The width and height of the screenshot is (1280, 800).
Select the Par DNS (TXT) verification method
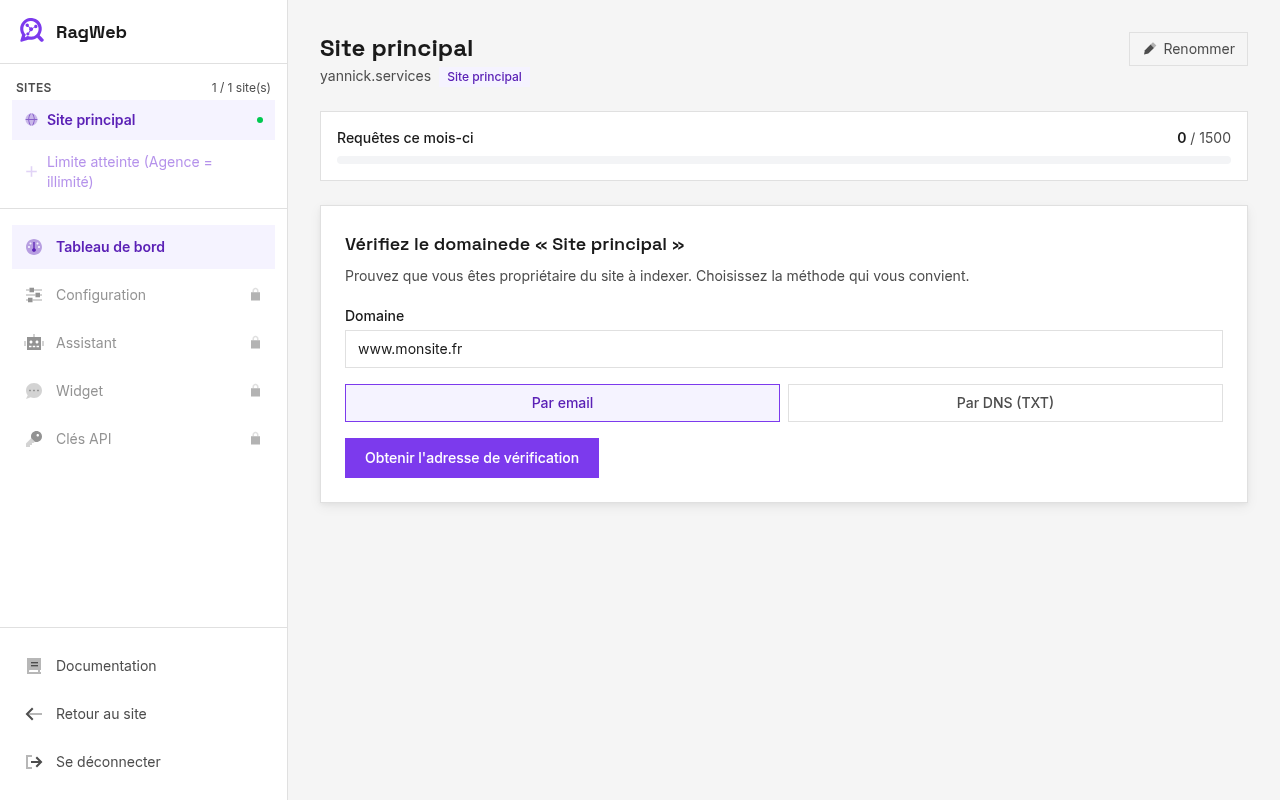(1005, 403)
